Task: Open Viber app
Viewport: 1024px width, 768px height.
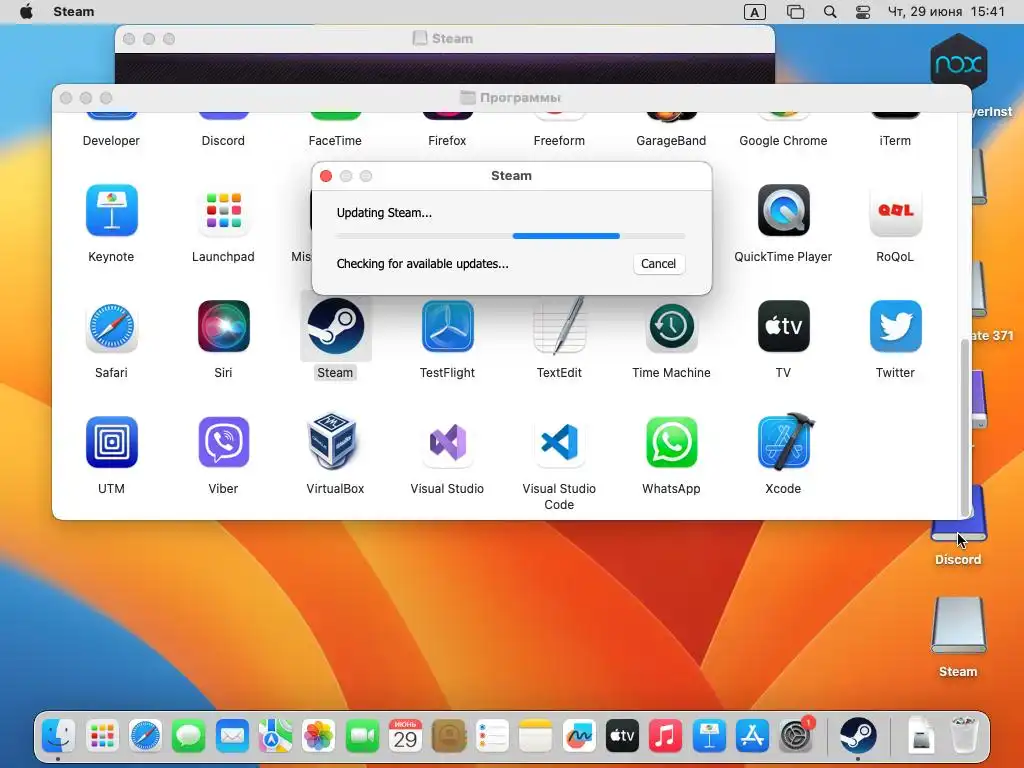Action: [223, 442]
